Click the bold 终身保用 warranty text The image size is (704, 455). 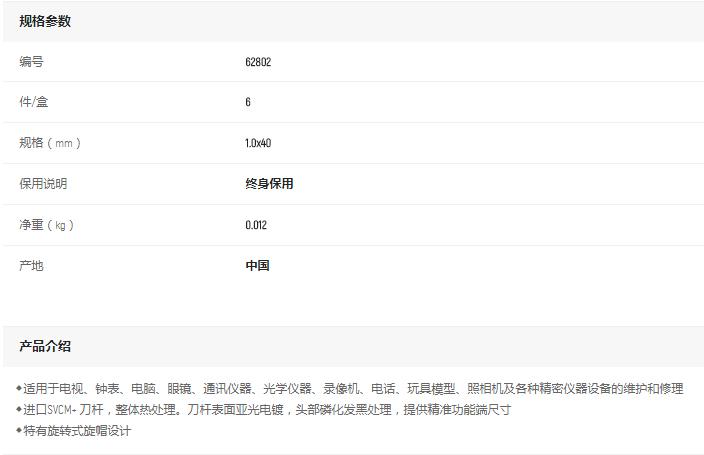[269, 184]
